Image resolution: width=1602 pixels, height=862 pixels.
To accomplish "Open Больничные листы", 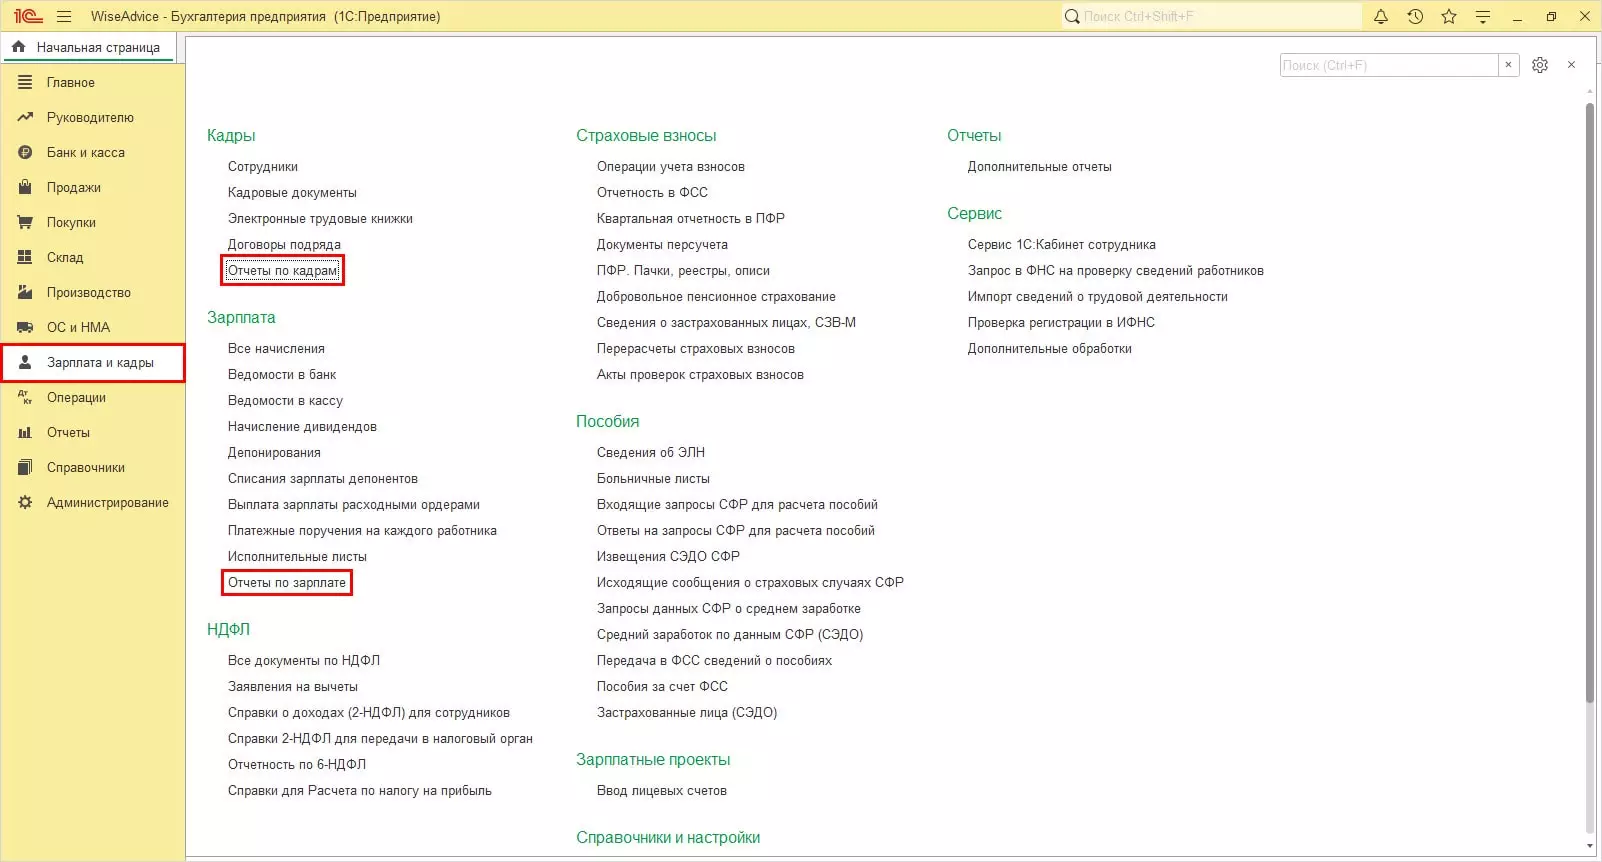I will [653, 478].
